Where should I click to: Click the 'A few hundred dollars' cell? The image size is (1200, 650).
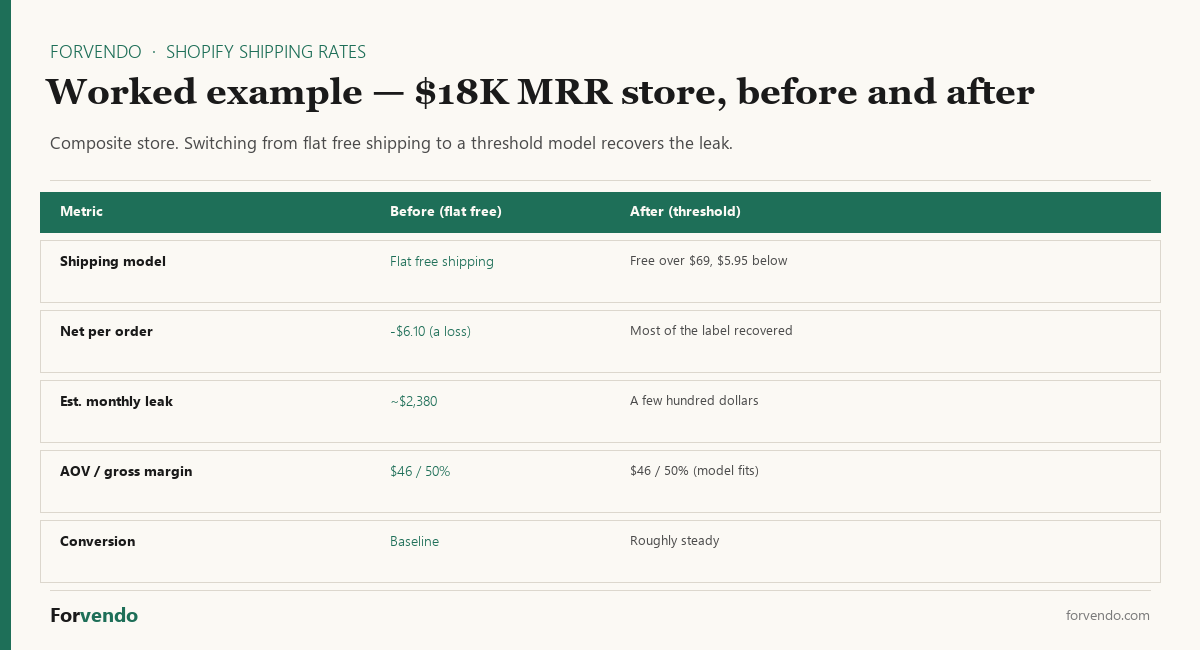coord(694,401)
